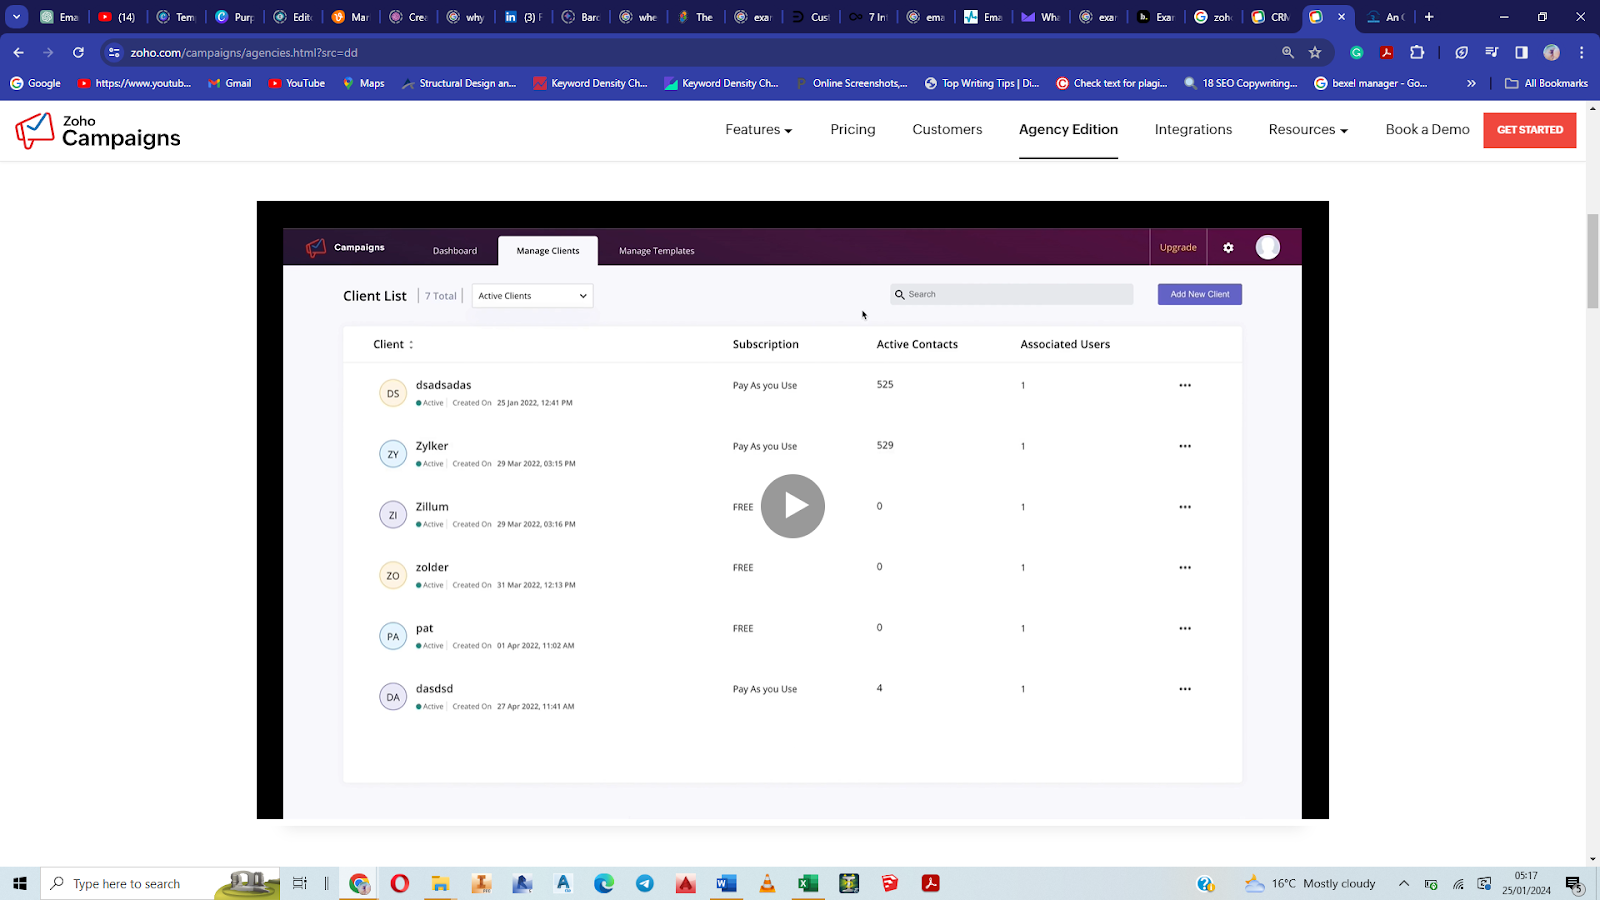Bookmark this page with the star icon
The width and height of the screenshot is (1600, 900).
tap(1315, 52)
